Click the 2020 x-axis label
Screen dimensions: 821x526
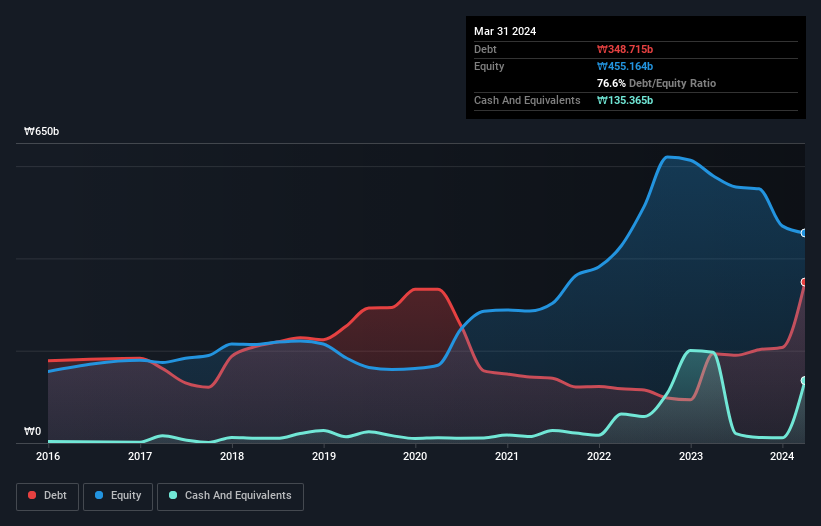click(x=415, y=456)
